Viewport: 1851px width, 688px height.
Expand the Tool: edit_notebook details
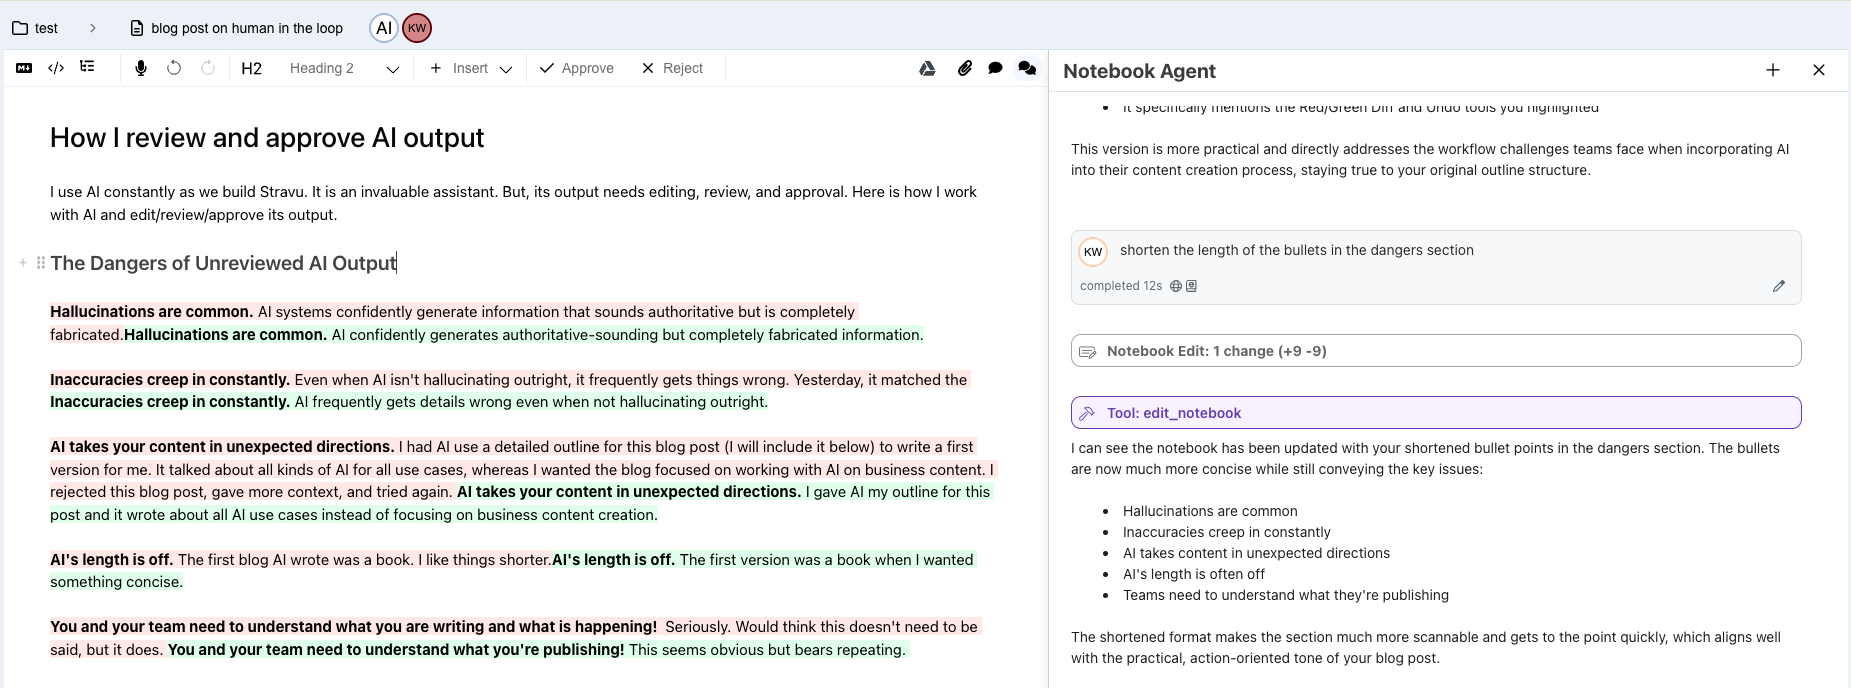pyautogui.click(x=1435, y=413)
